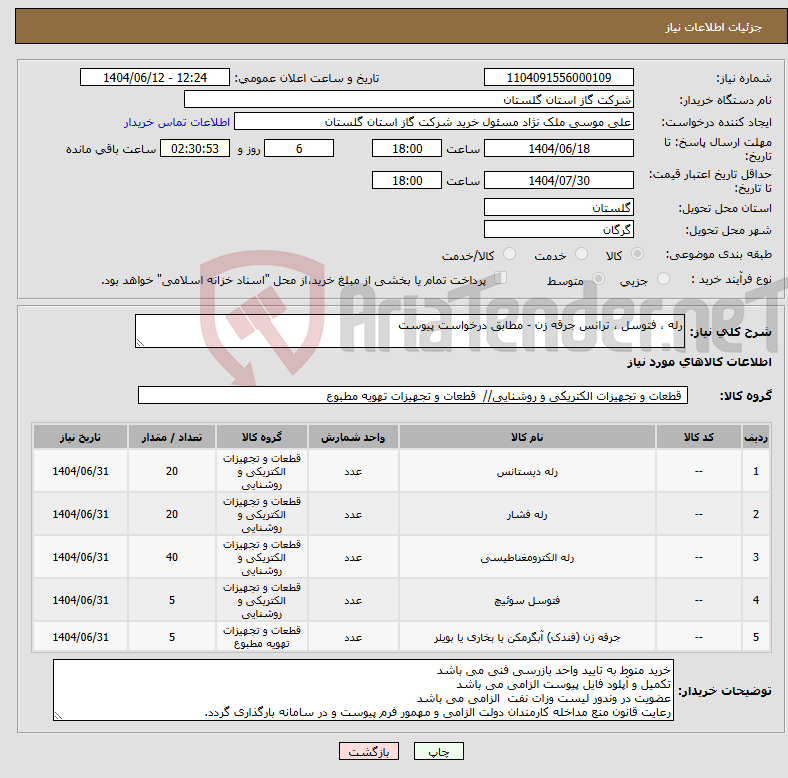Click the رله دیستانس item name
The width and height of the screenshot is (788, 778).
coord(527,471)
